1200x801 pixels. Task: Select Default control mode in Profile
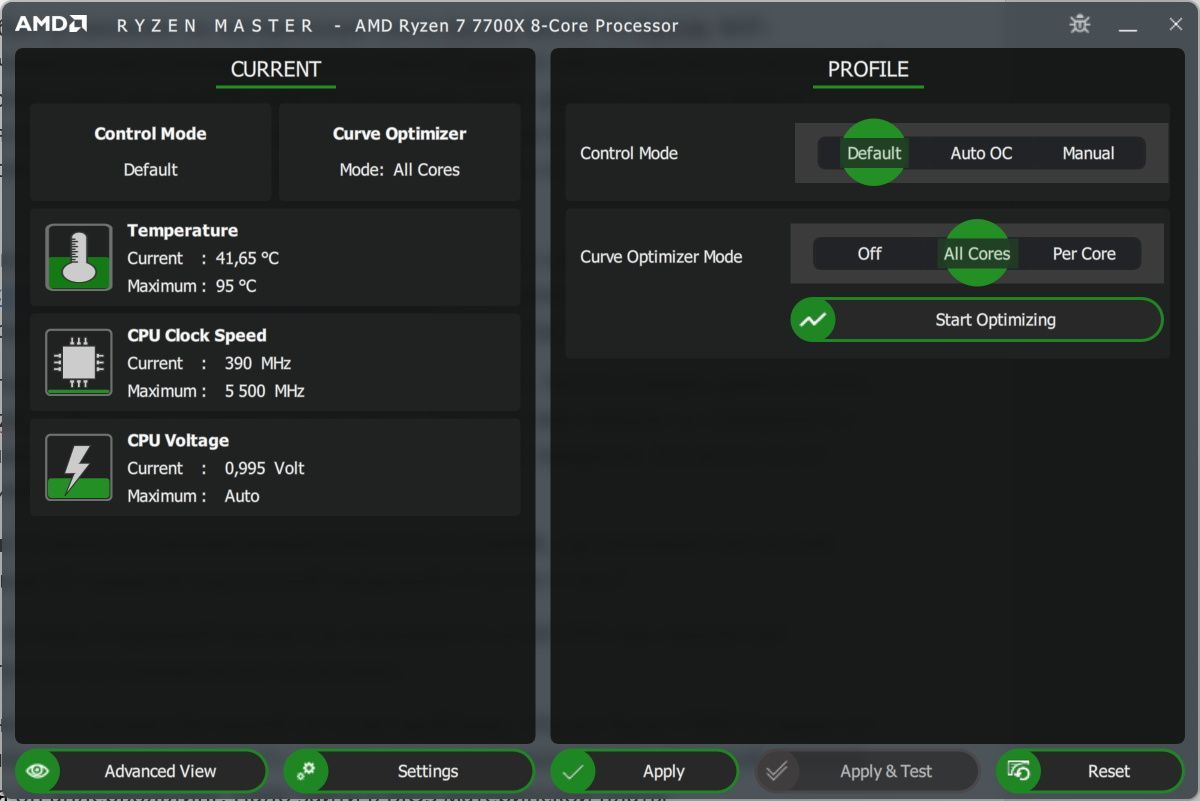click(x=874, y=153)
